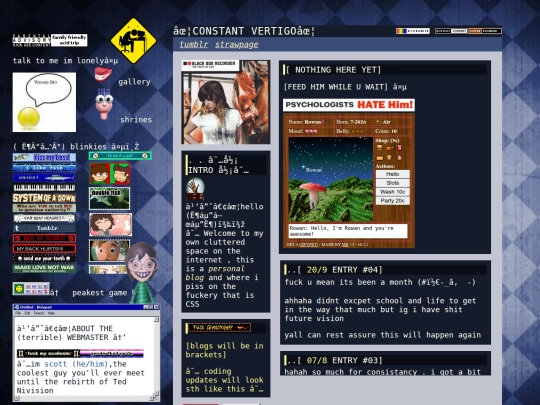Click the Hello action button in pet widget
The image size is (540, 405).
[393, 174]
